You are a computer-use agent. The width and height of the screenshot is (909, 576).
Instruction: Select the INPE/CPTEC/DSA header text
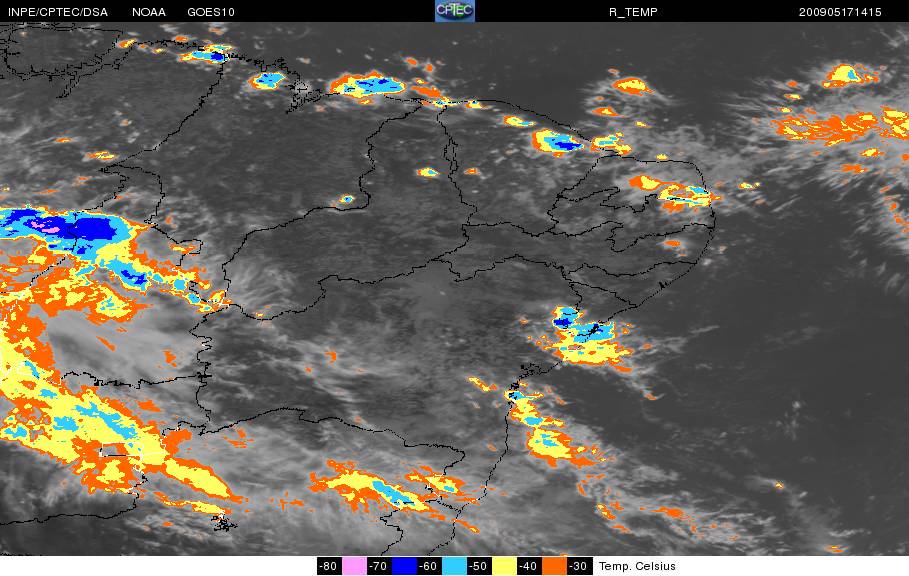coord(58,12)
